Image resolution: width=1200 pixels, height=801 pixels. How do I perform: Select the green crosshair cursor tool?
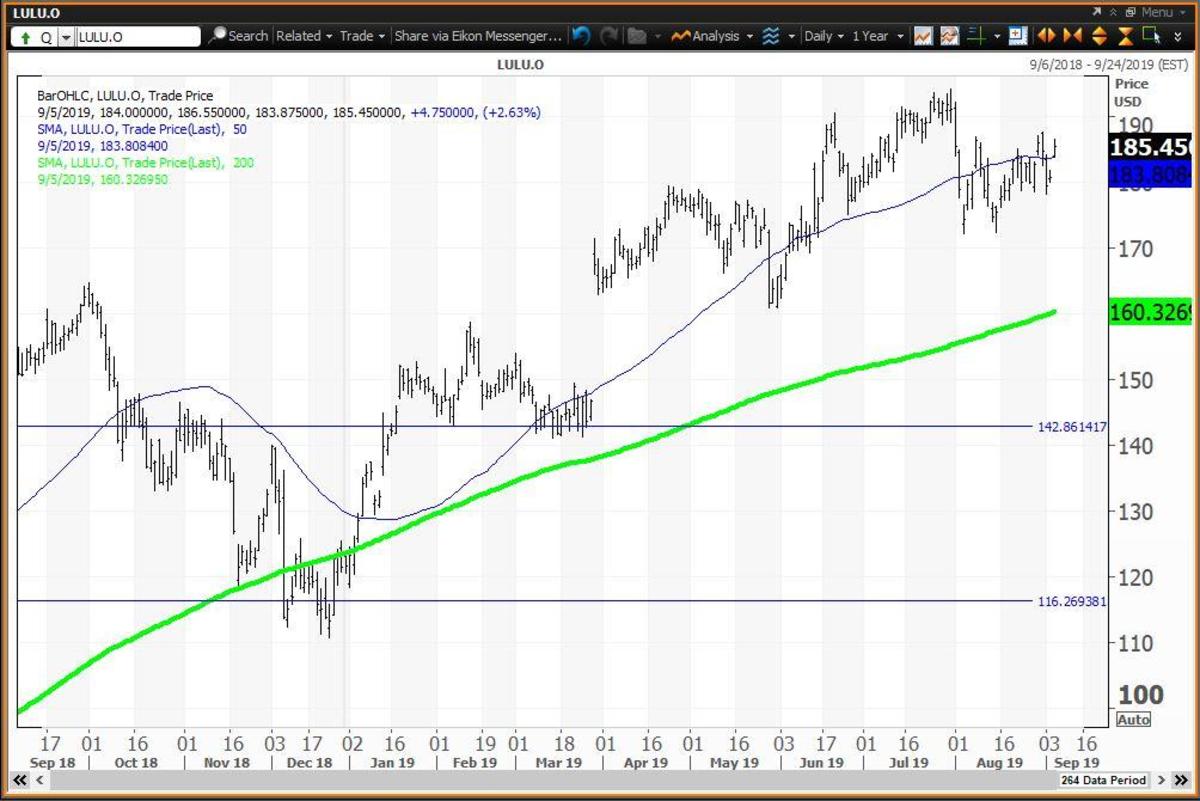[975, 36]
